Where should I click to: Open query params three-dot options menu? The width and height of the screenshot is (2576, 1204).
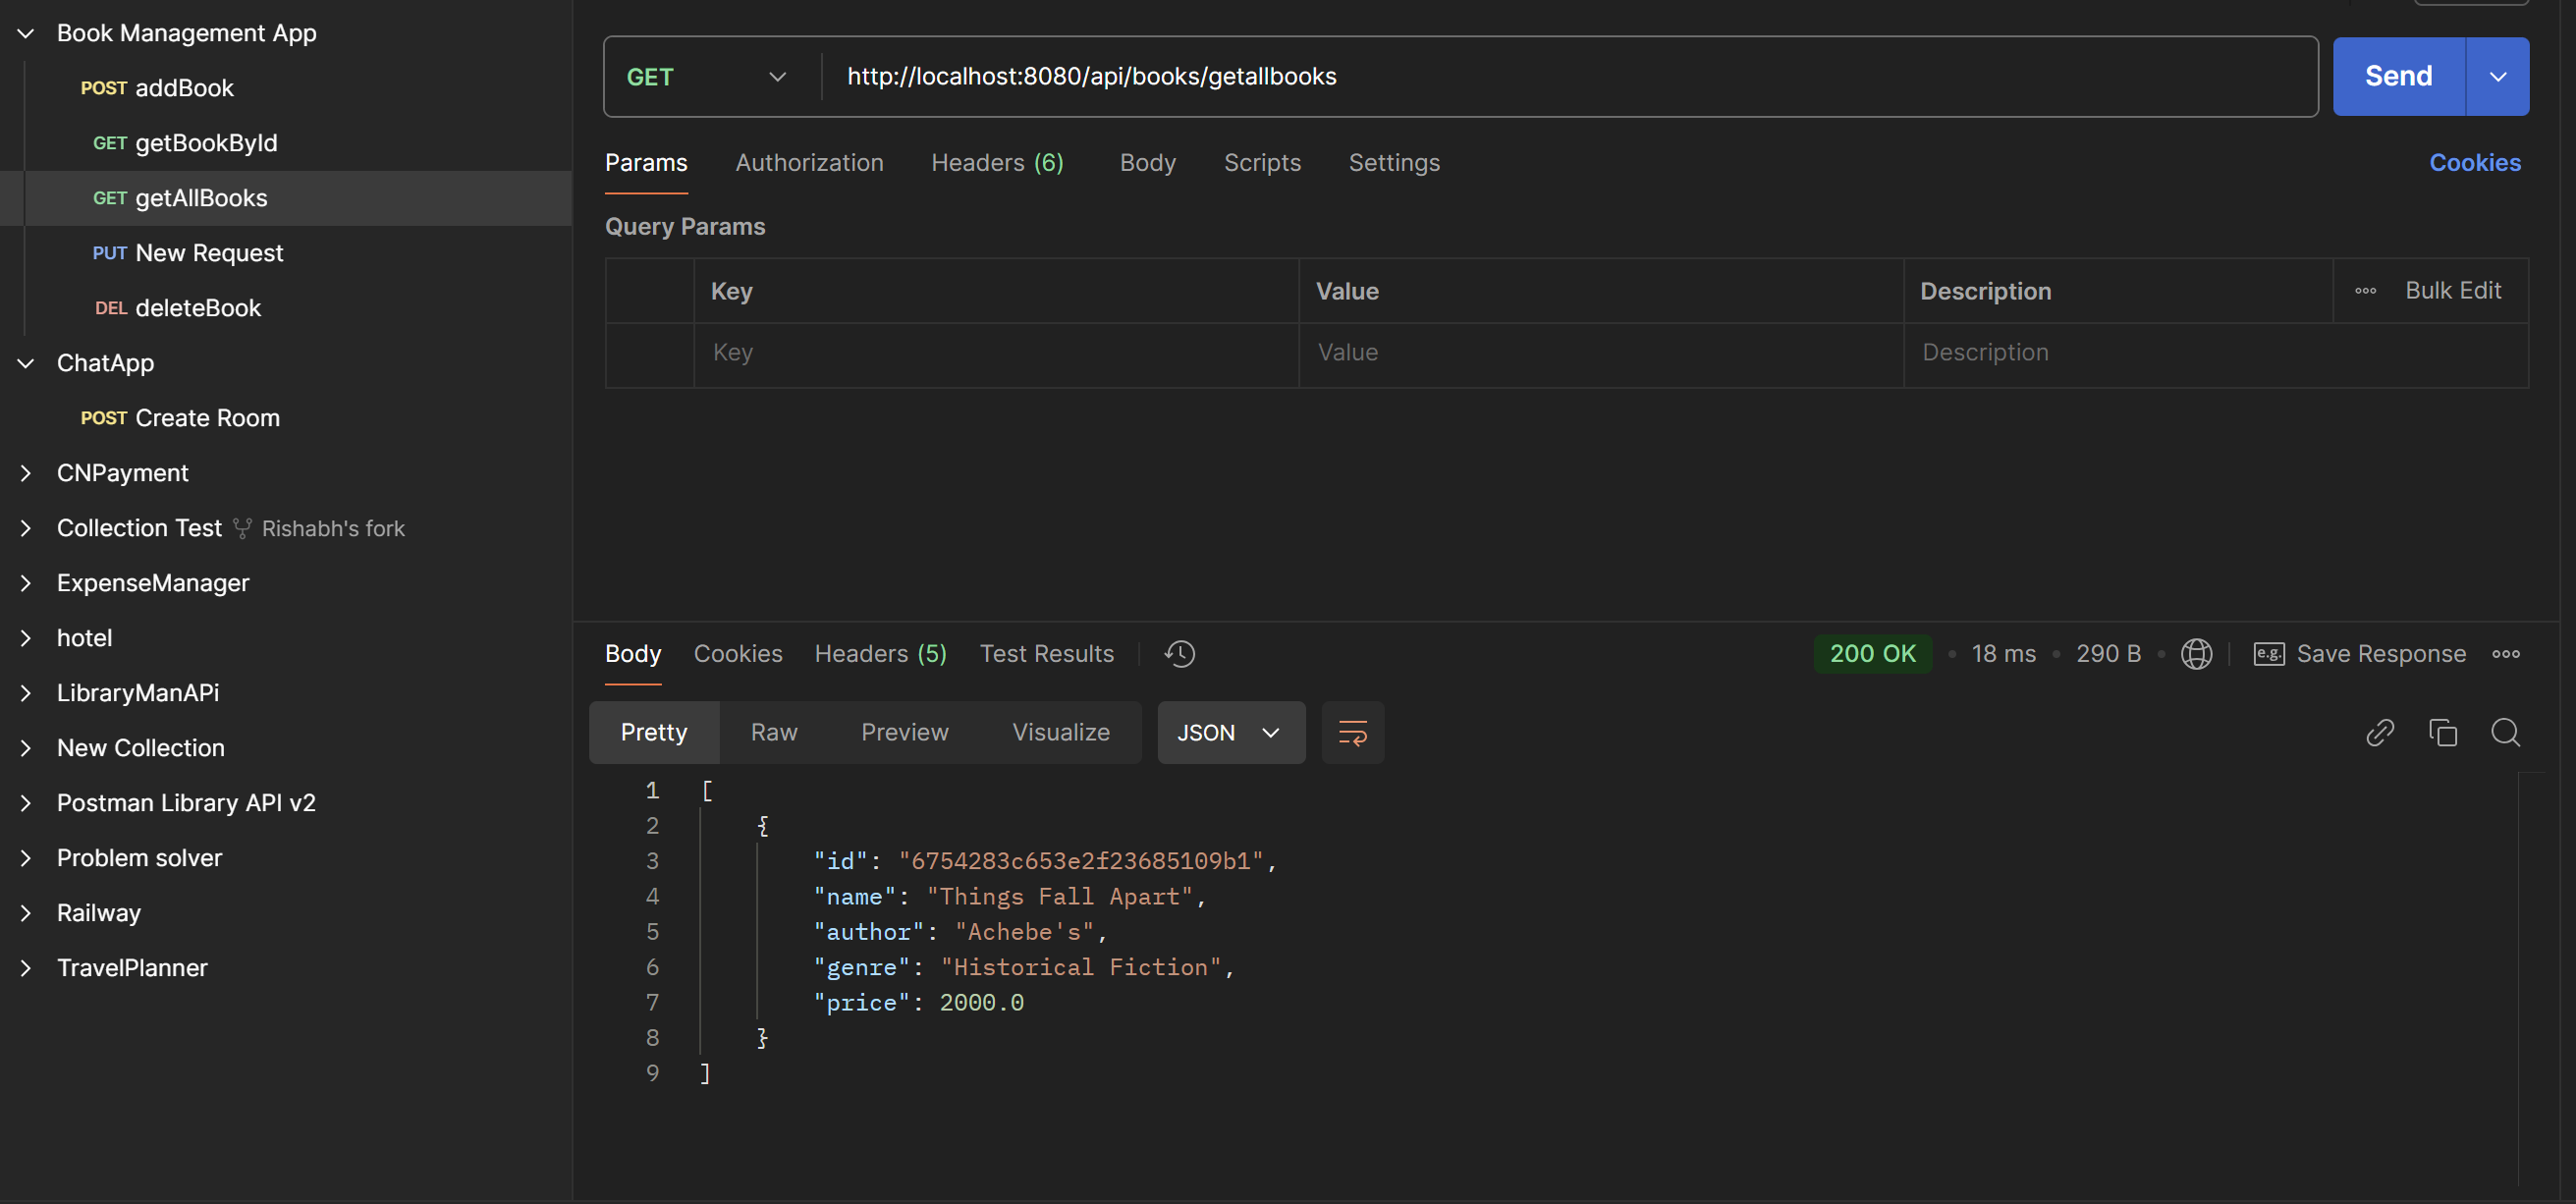click(x=2365, y=290)
